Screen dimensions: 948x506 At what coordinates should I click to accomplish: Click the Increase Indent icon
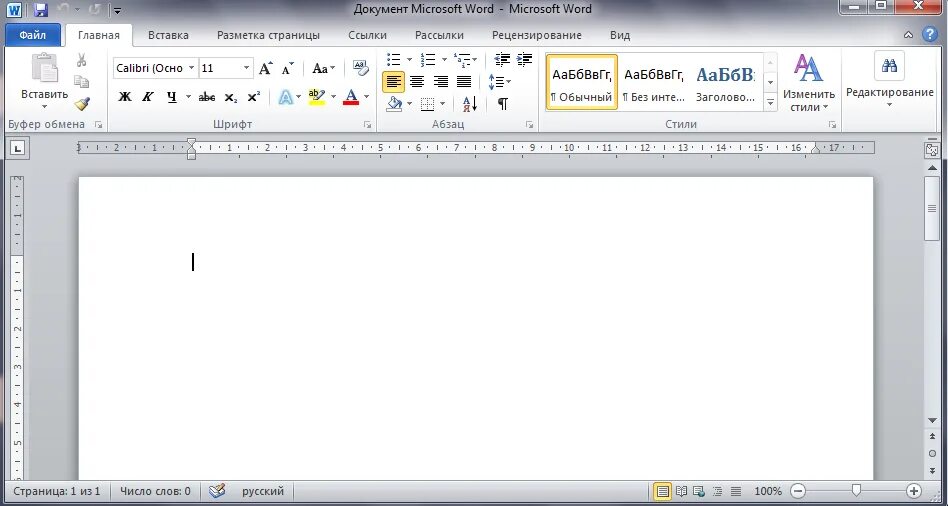[x=524, y=59]
